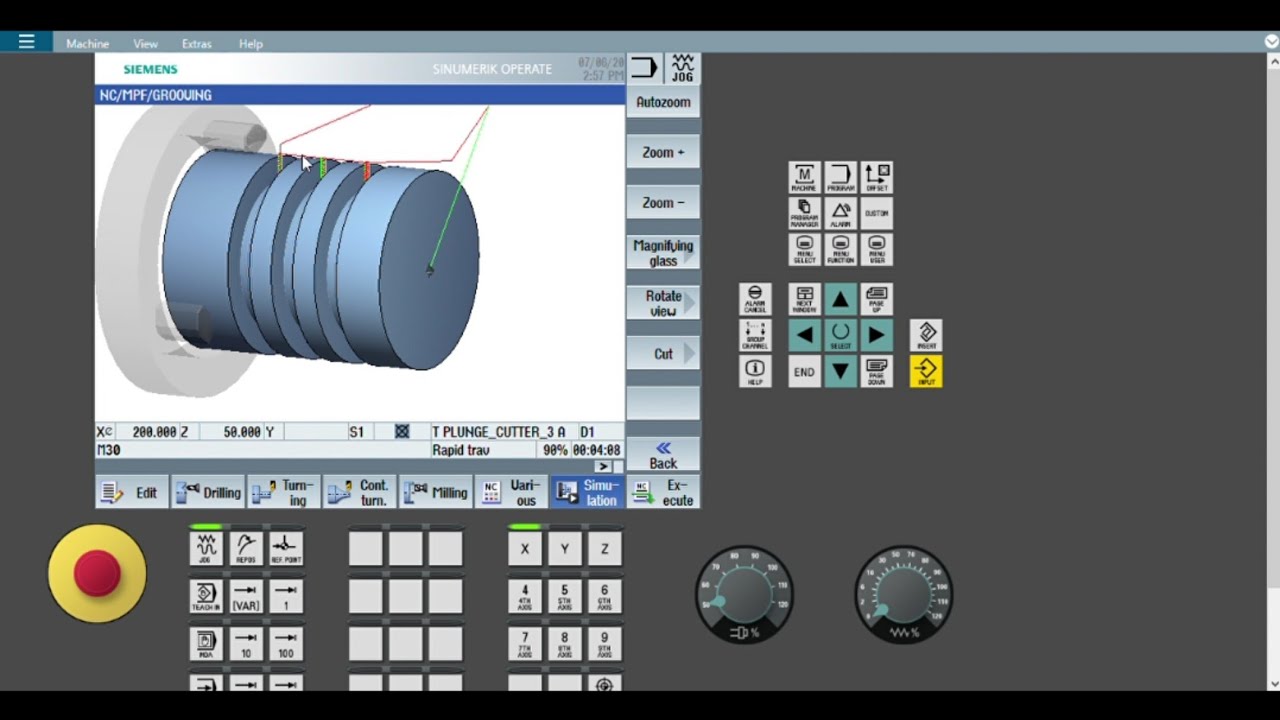Click the CUSTOM key
The width and height of the screenshot is (1280, 720).
click(x=877, y=213)
